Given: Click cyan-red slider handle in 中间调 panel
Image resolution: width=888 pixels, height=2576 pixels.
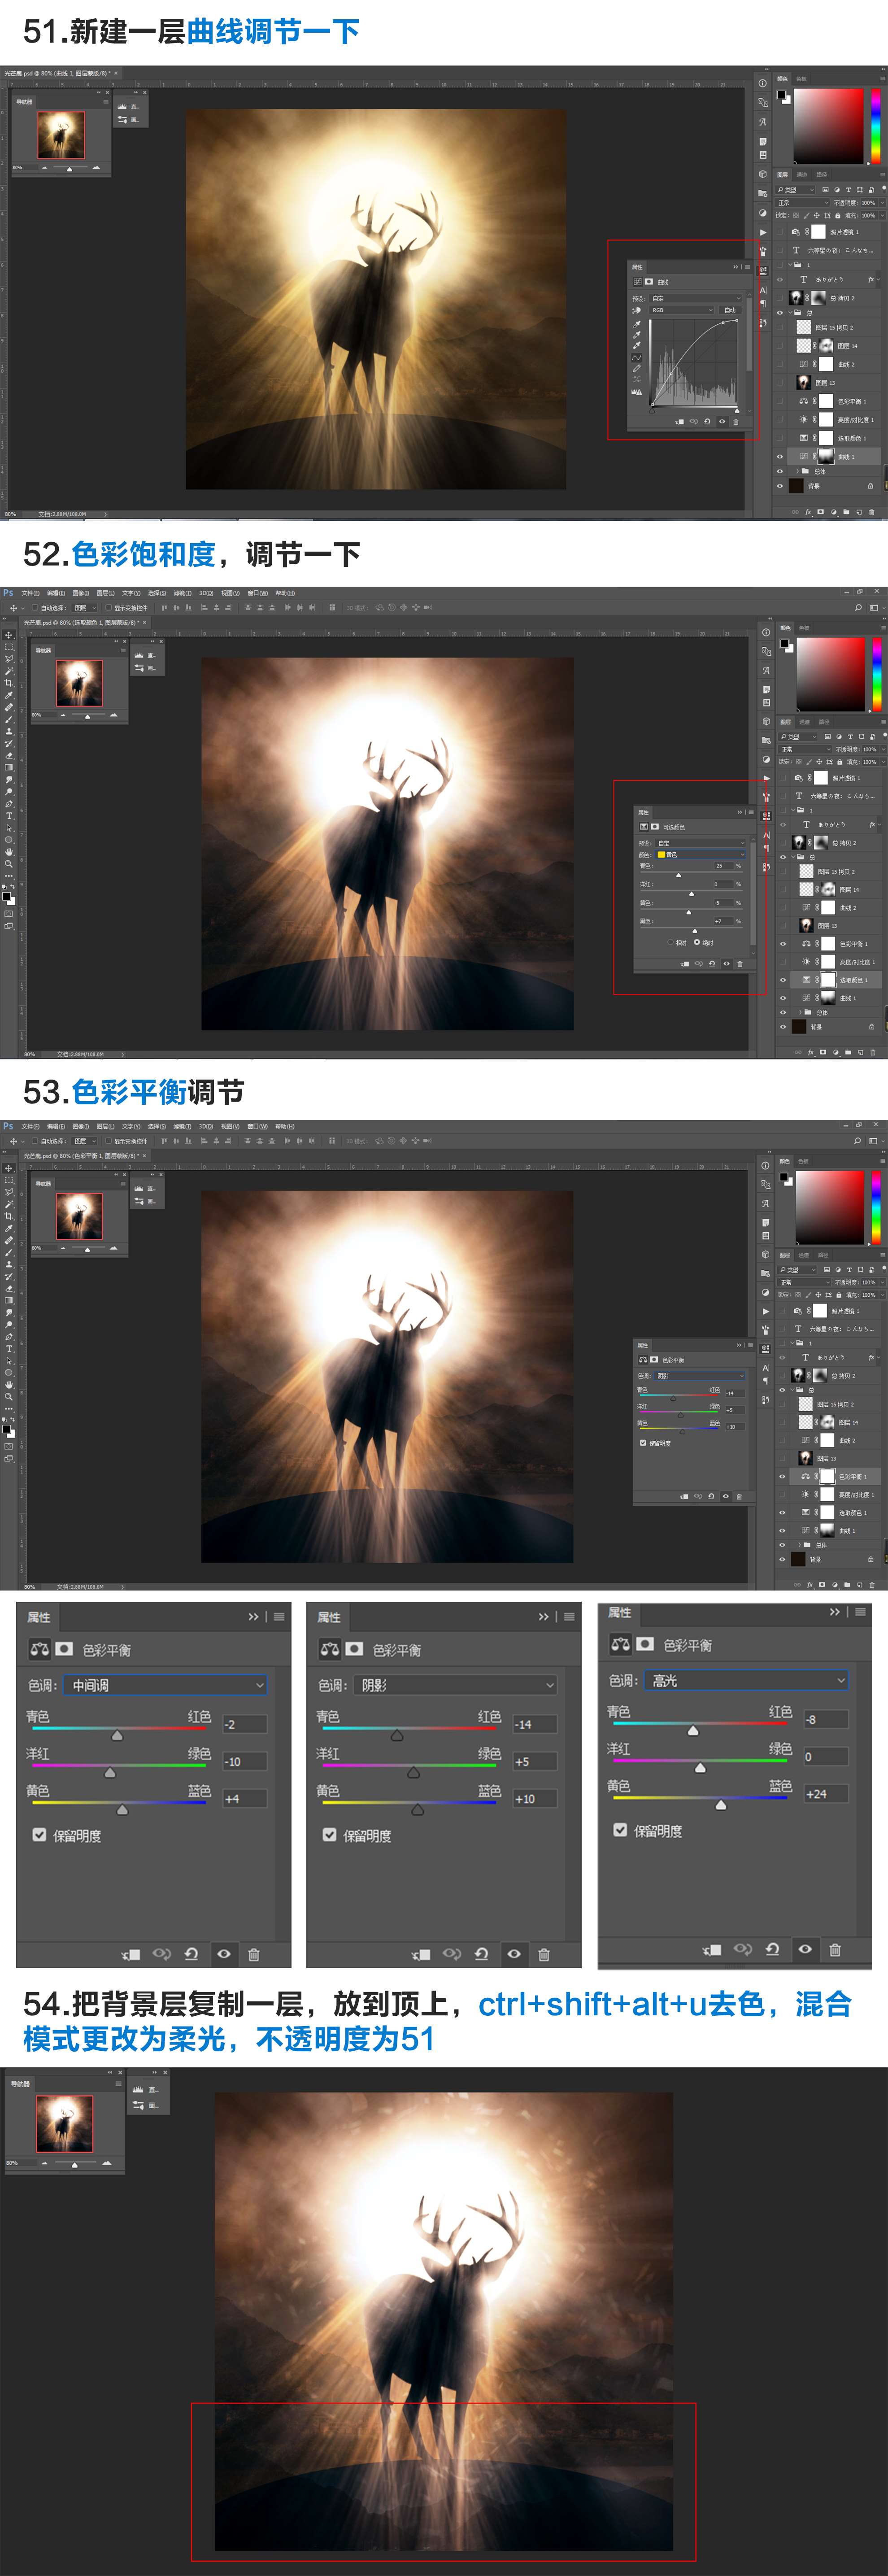Looking at the screenshot, I should 117,1735.
